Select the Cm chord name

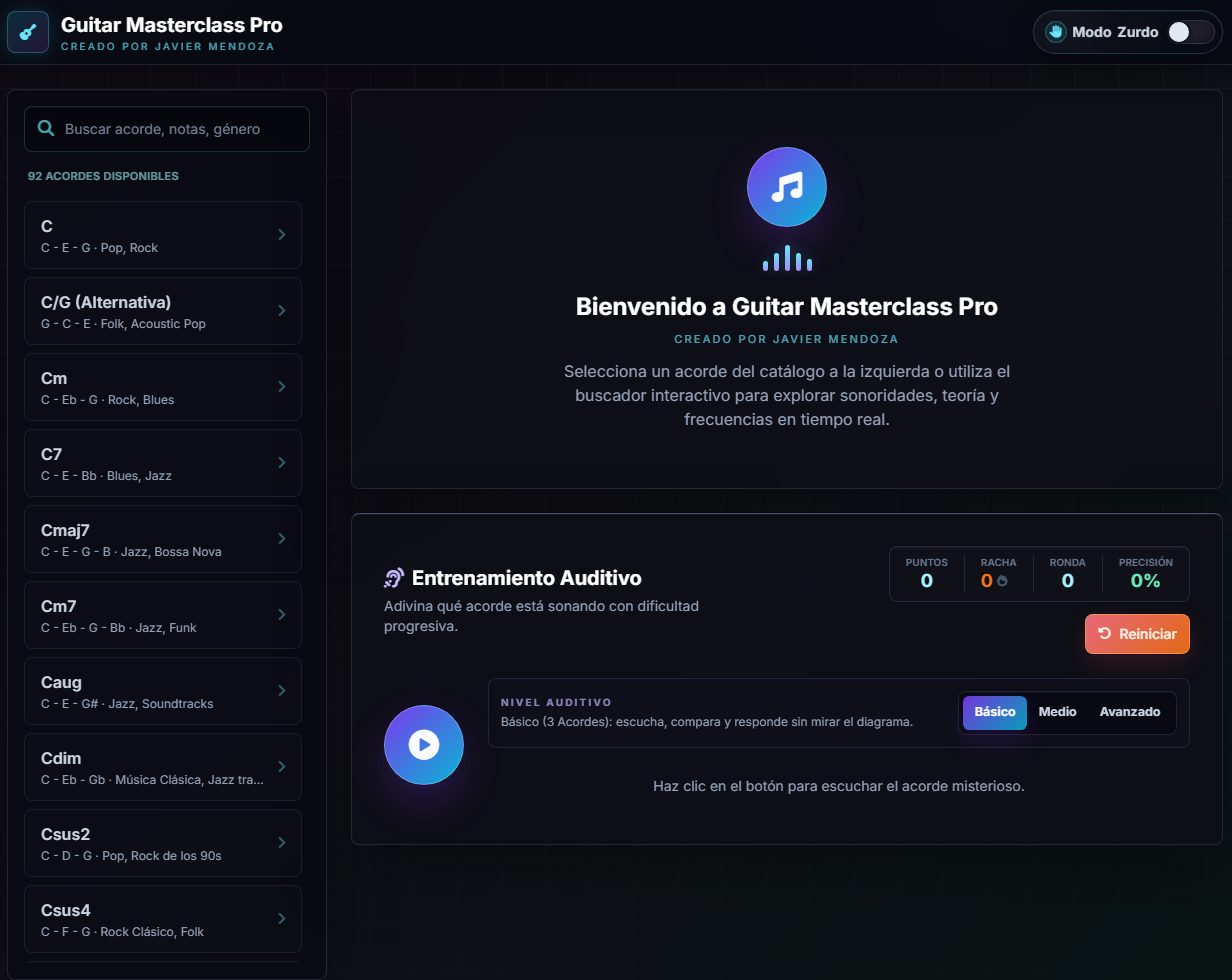54,378
